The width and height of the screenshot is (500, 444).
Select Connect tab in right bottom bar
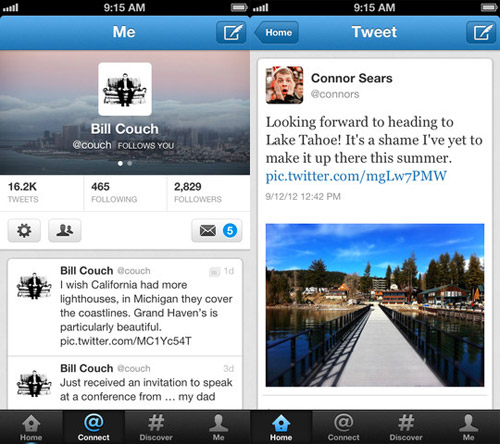coord(343,427)
